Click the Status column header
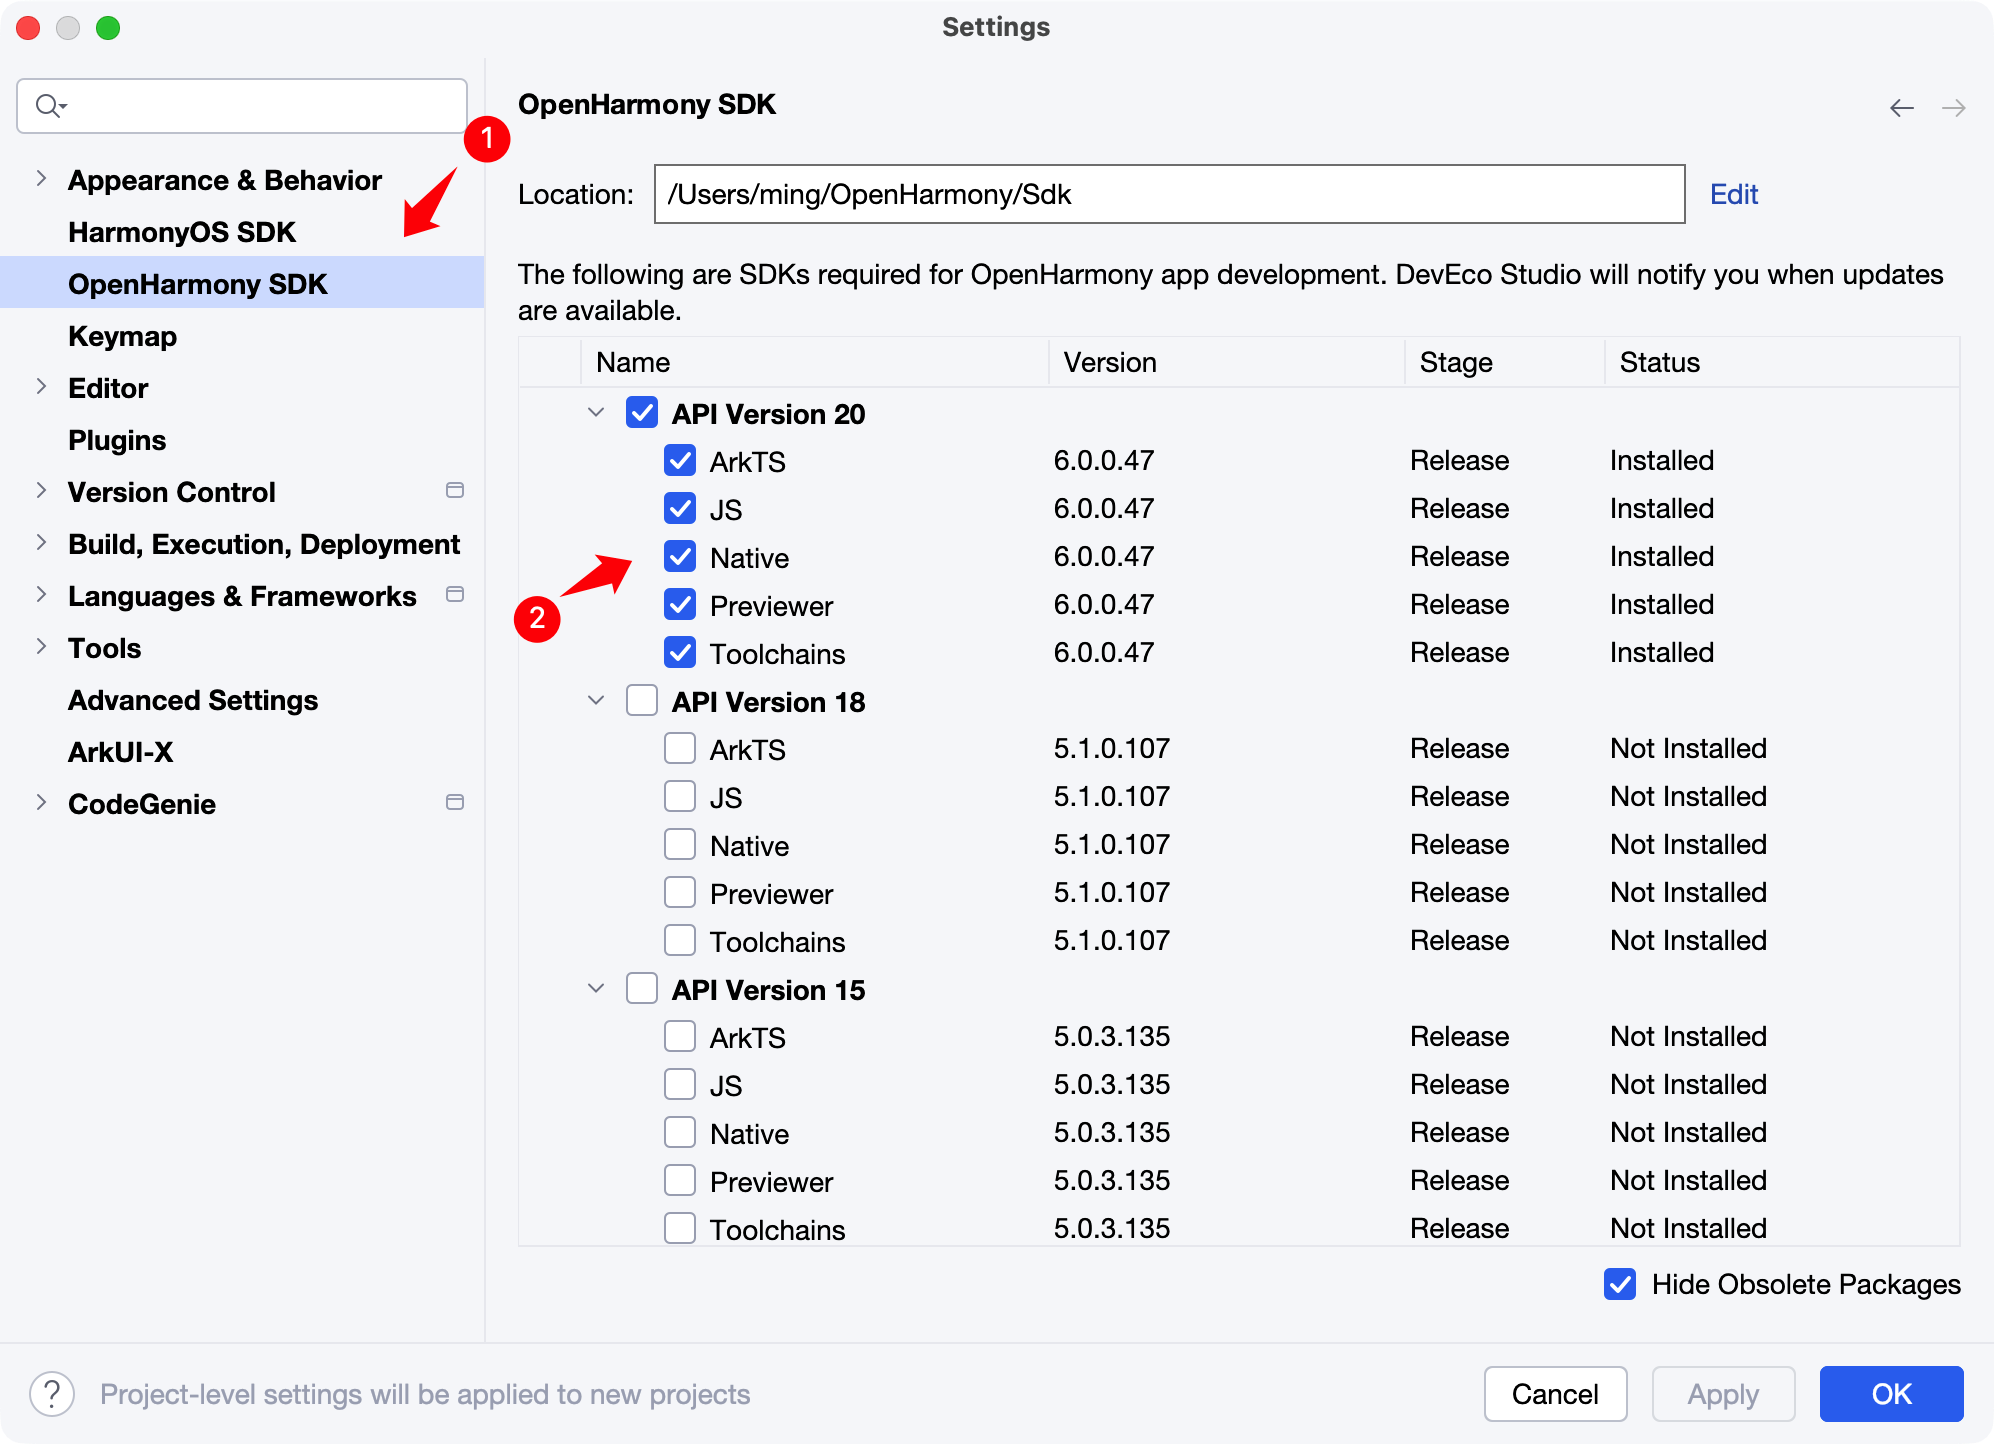The width and height of the screenshot is (1994, 1444). point(1781,362)
